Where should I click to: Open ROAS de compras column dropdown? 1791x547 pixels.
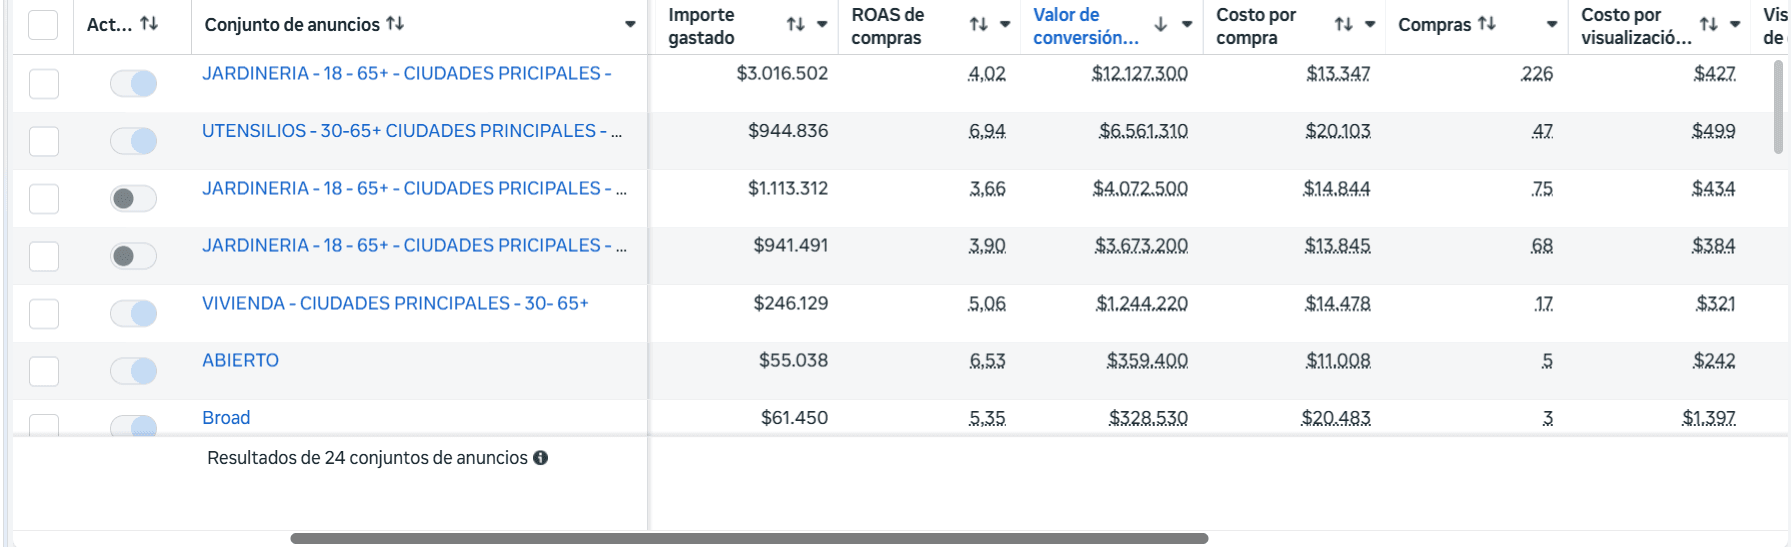tap(1005, 24)
